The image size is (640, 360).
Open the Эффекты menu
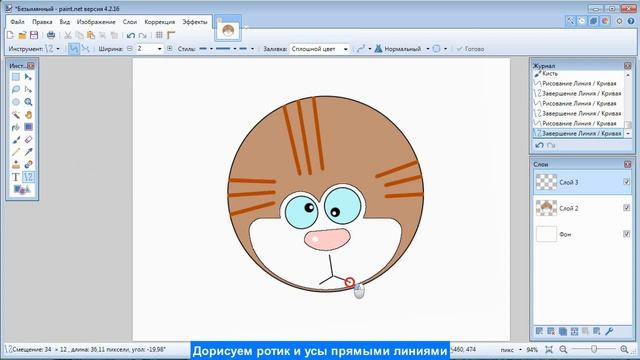pyautogui.click(x=195, y=22)
